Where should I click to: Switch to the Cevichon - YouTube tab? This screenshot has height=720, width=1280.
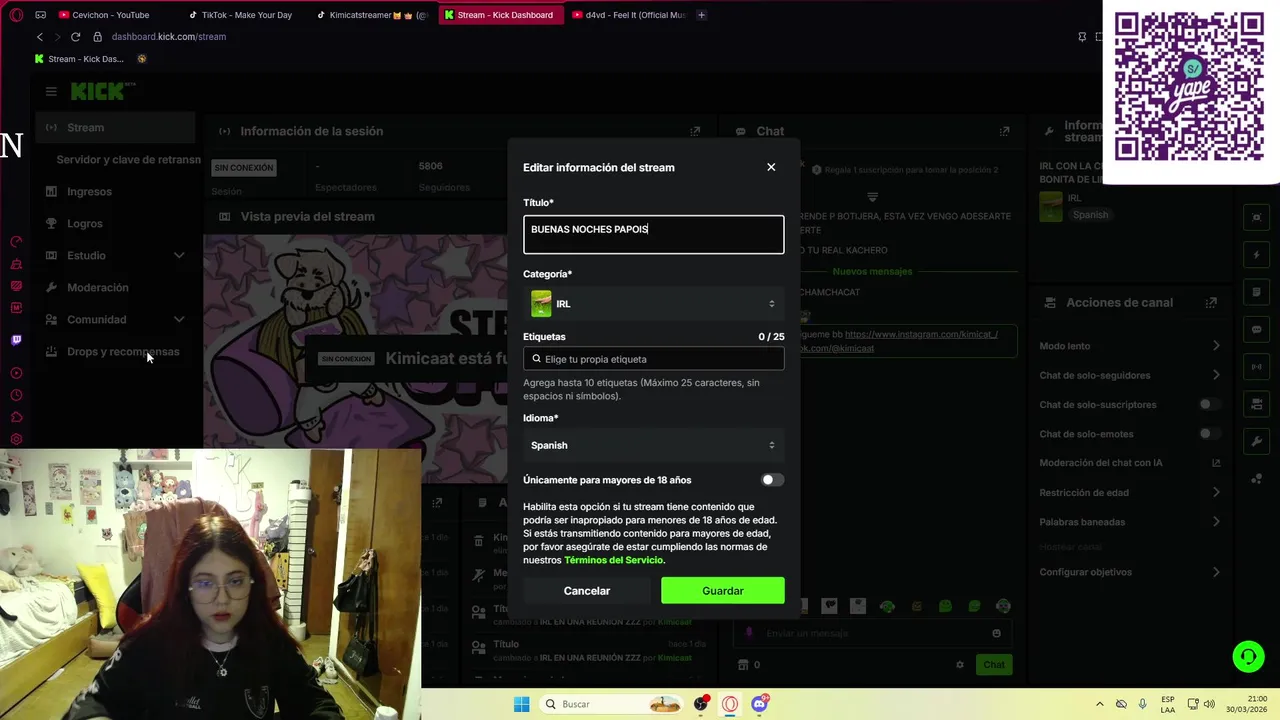[x=109, y=15]
